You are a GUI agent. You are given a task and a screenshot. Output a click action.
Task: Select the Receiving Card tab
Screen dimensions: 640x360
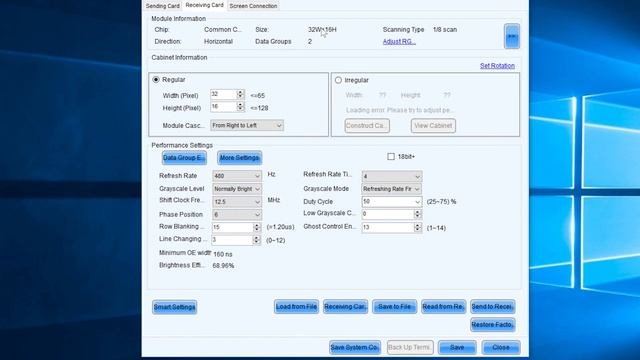point(204,5)
